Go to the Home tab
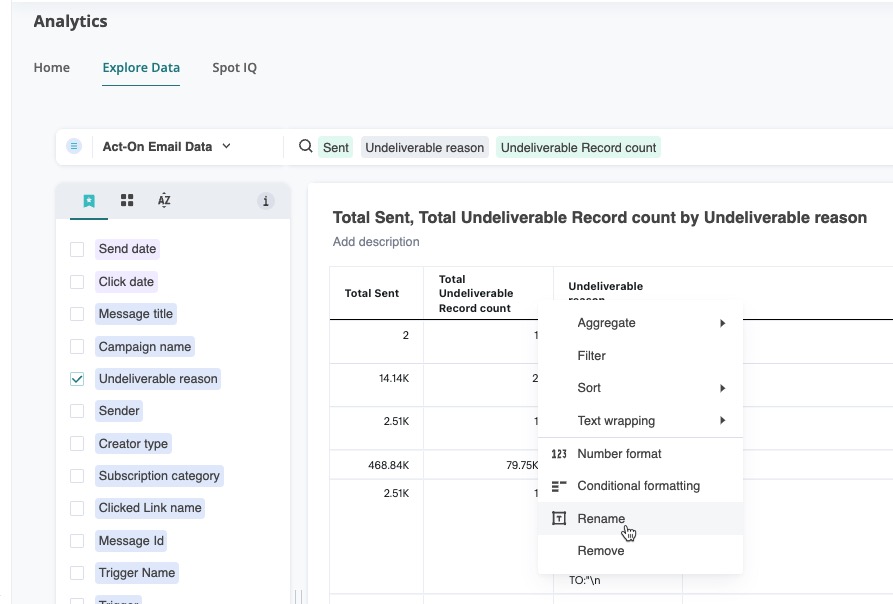Image resolution: width=893 pixels, height=604 pixels. pyautogui.click(x=52, y=68)
